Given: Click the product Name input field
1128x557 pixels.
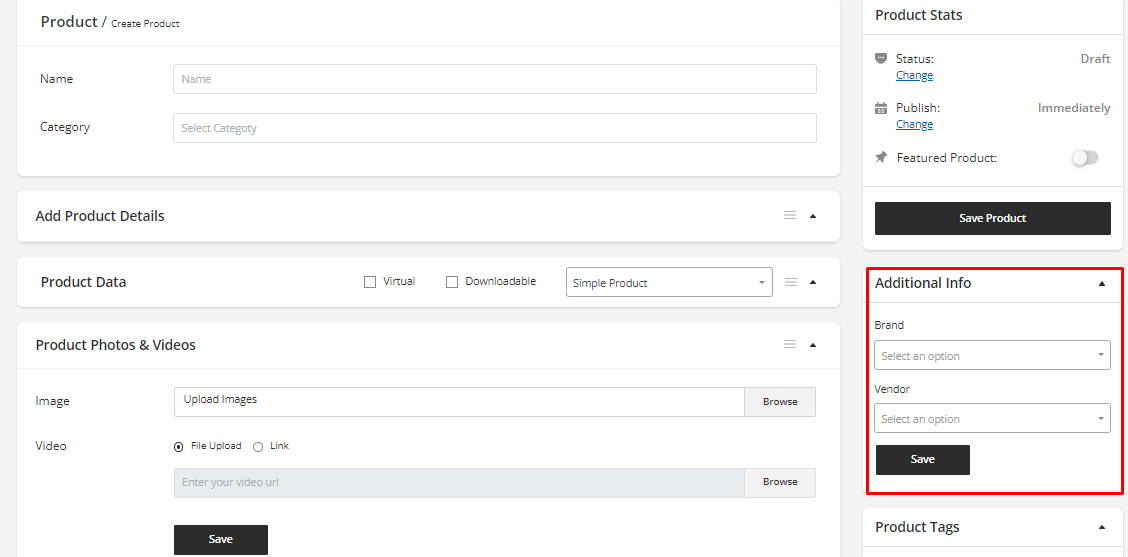Looking at the screenshot, I should click(494, 79).
